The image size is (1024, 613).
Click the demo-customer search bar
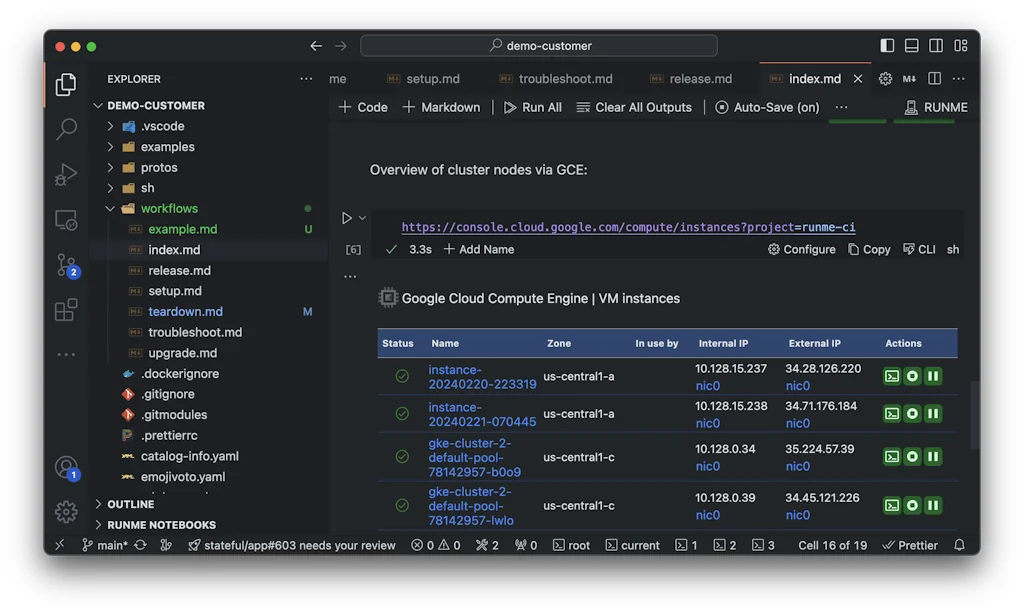pos(541,45)
